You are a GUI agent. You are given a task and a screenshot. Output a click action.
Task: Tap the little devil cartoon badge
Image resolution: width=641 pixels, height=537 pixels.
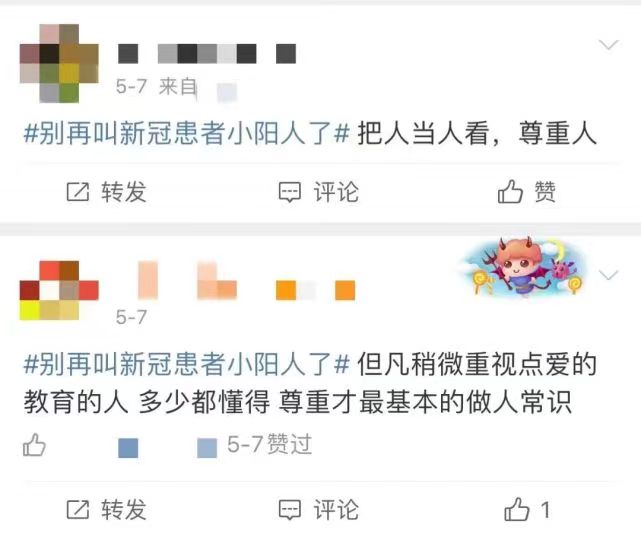pyautogui.click(x=524, y=267)
